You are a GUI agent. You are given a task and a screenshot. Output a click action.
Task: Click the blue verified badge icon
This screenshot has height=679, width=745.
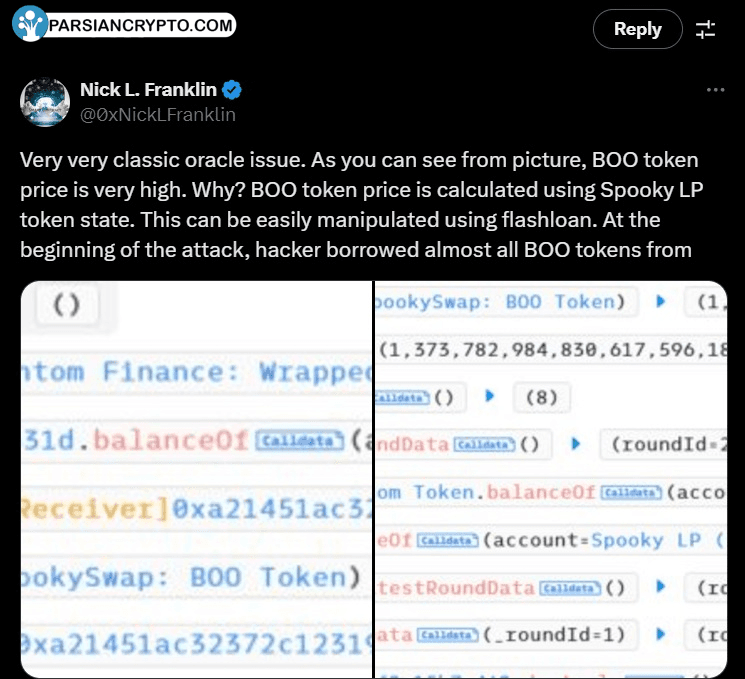(x=232, y=90)
